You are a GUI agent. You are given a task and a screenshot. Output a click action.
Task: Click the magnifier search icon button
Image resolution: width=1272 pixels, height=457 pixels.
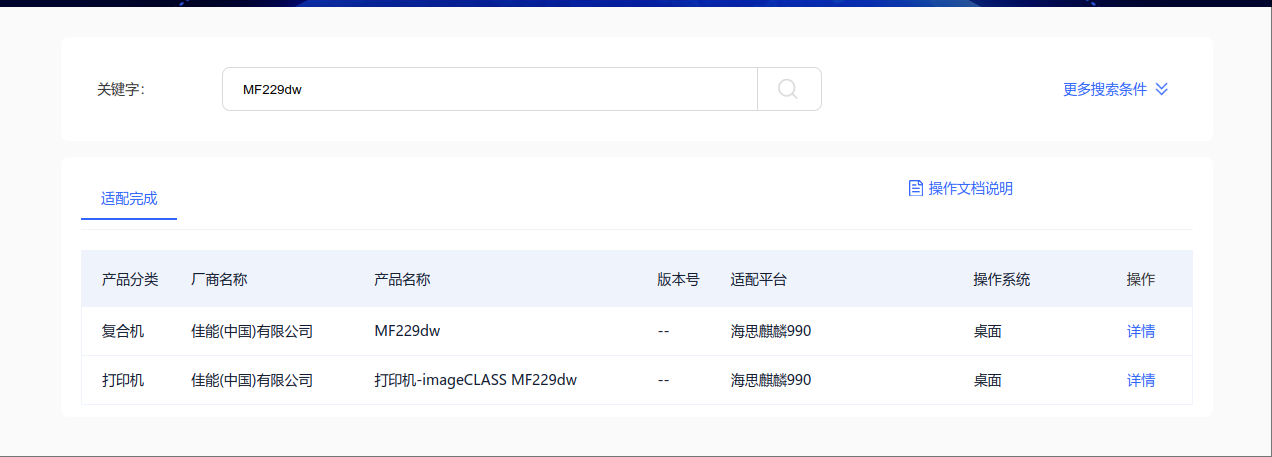[789, 89]
